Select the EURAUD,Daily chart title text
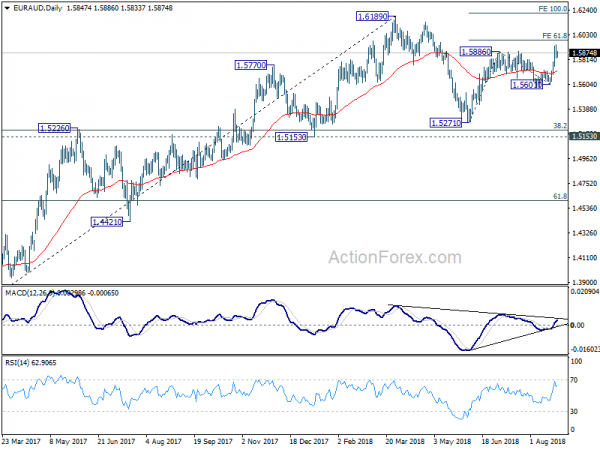This screenshot has width=600, height=450. pyautogui.click(x=38, y=8)
